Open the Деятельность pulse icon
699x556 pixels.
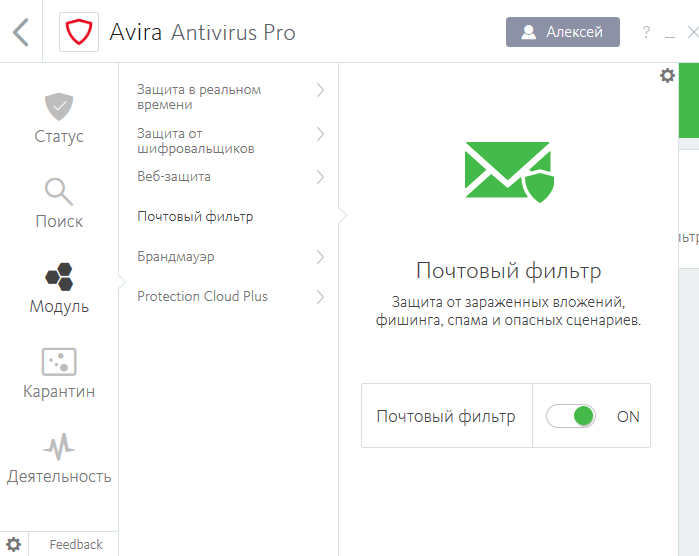tap(59, 447)
